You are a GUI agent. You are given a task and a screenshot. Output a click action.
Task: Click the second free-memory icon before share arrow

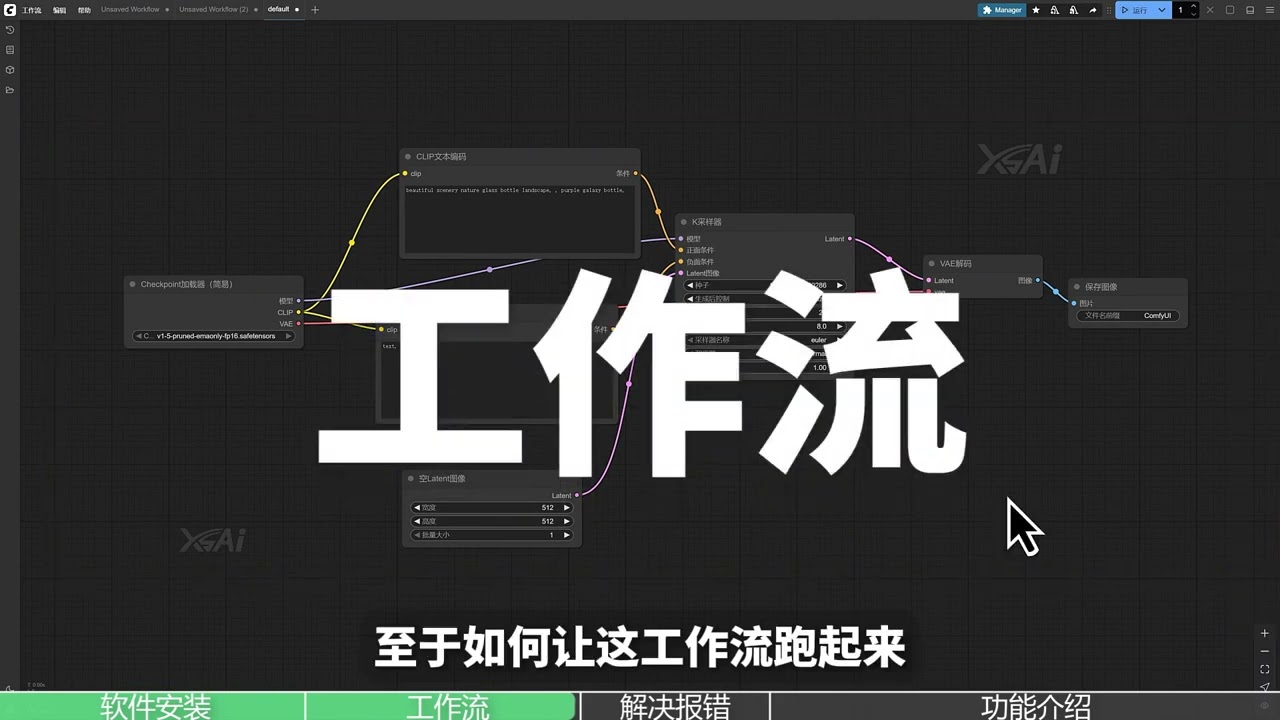pyautogui.click(x=1073, y=10)
